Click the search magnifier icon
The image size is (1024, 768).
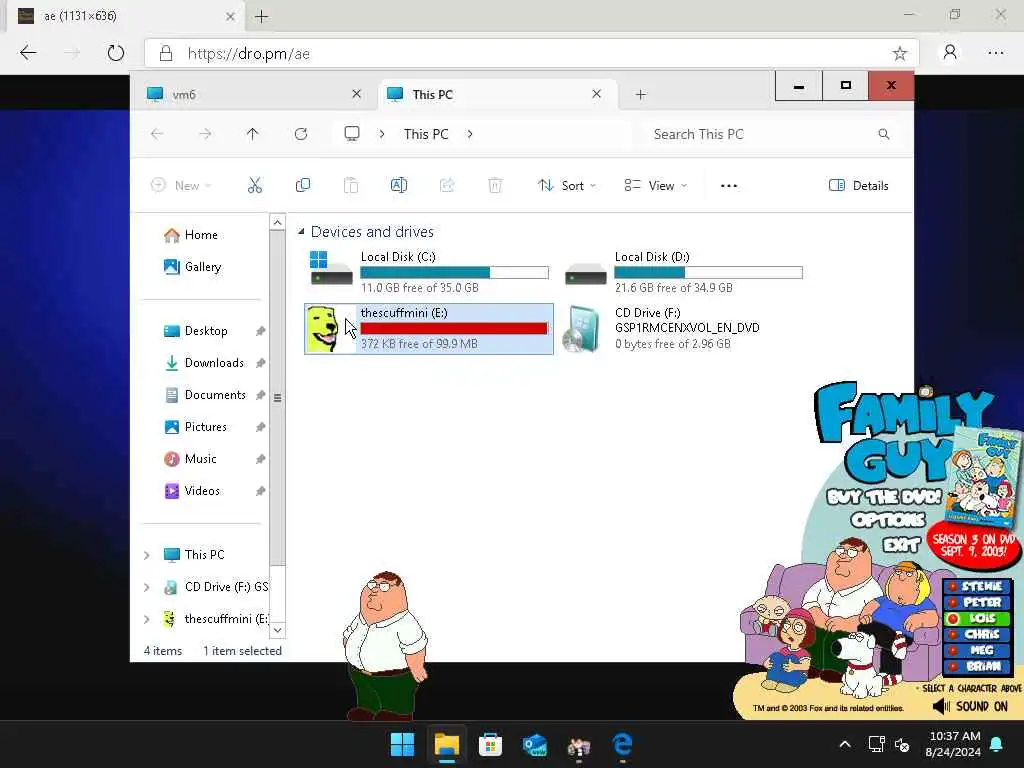tap(884, 134)
